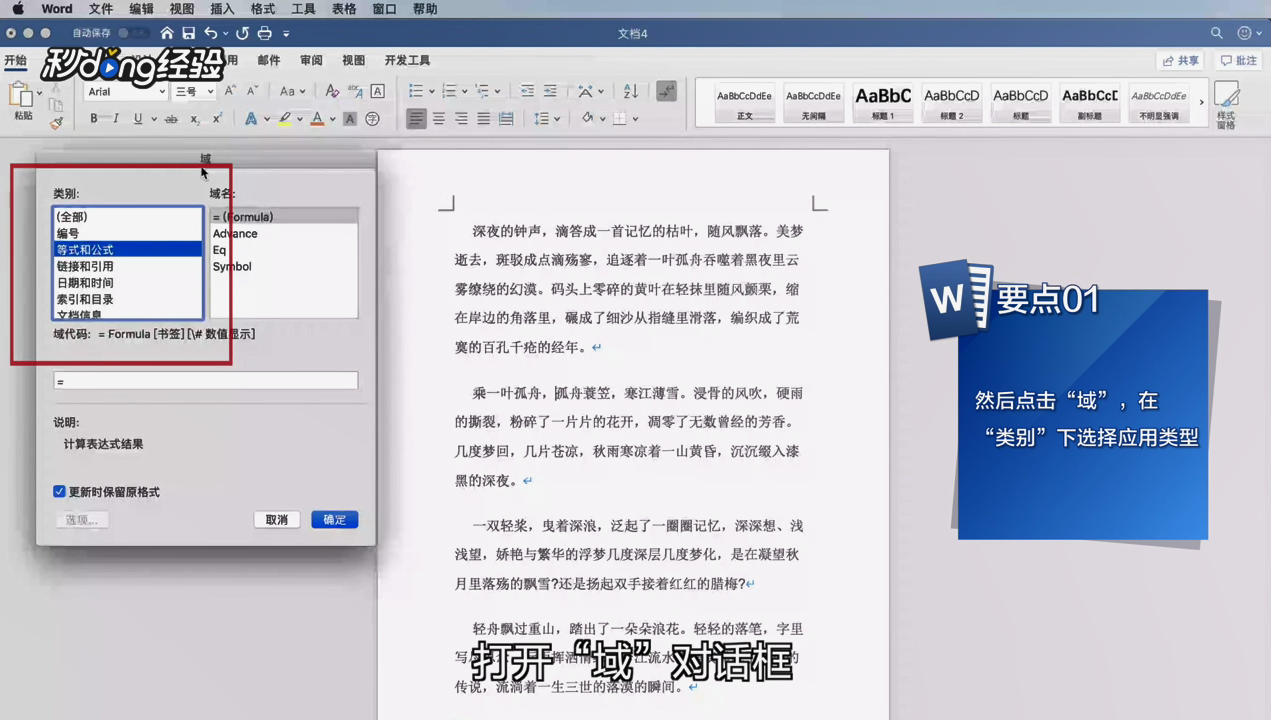Expand the borders dropdown arrow

pos(636,119)
